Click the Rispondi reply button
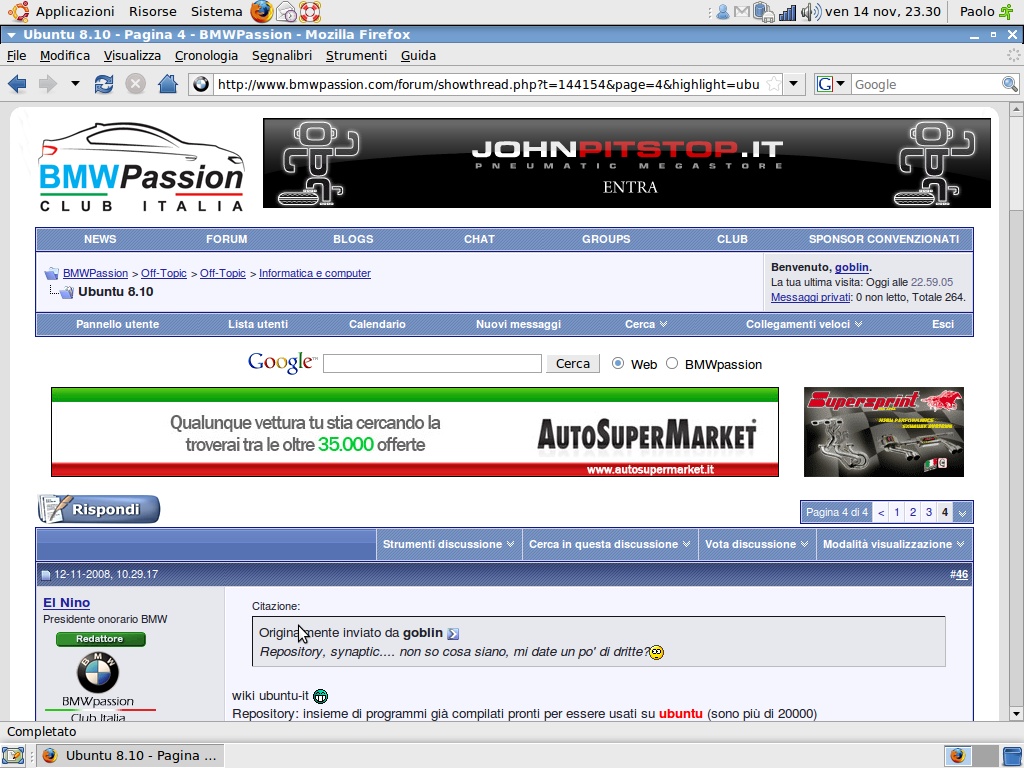This screenshot has width=1024, height=768. [99, 509]
